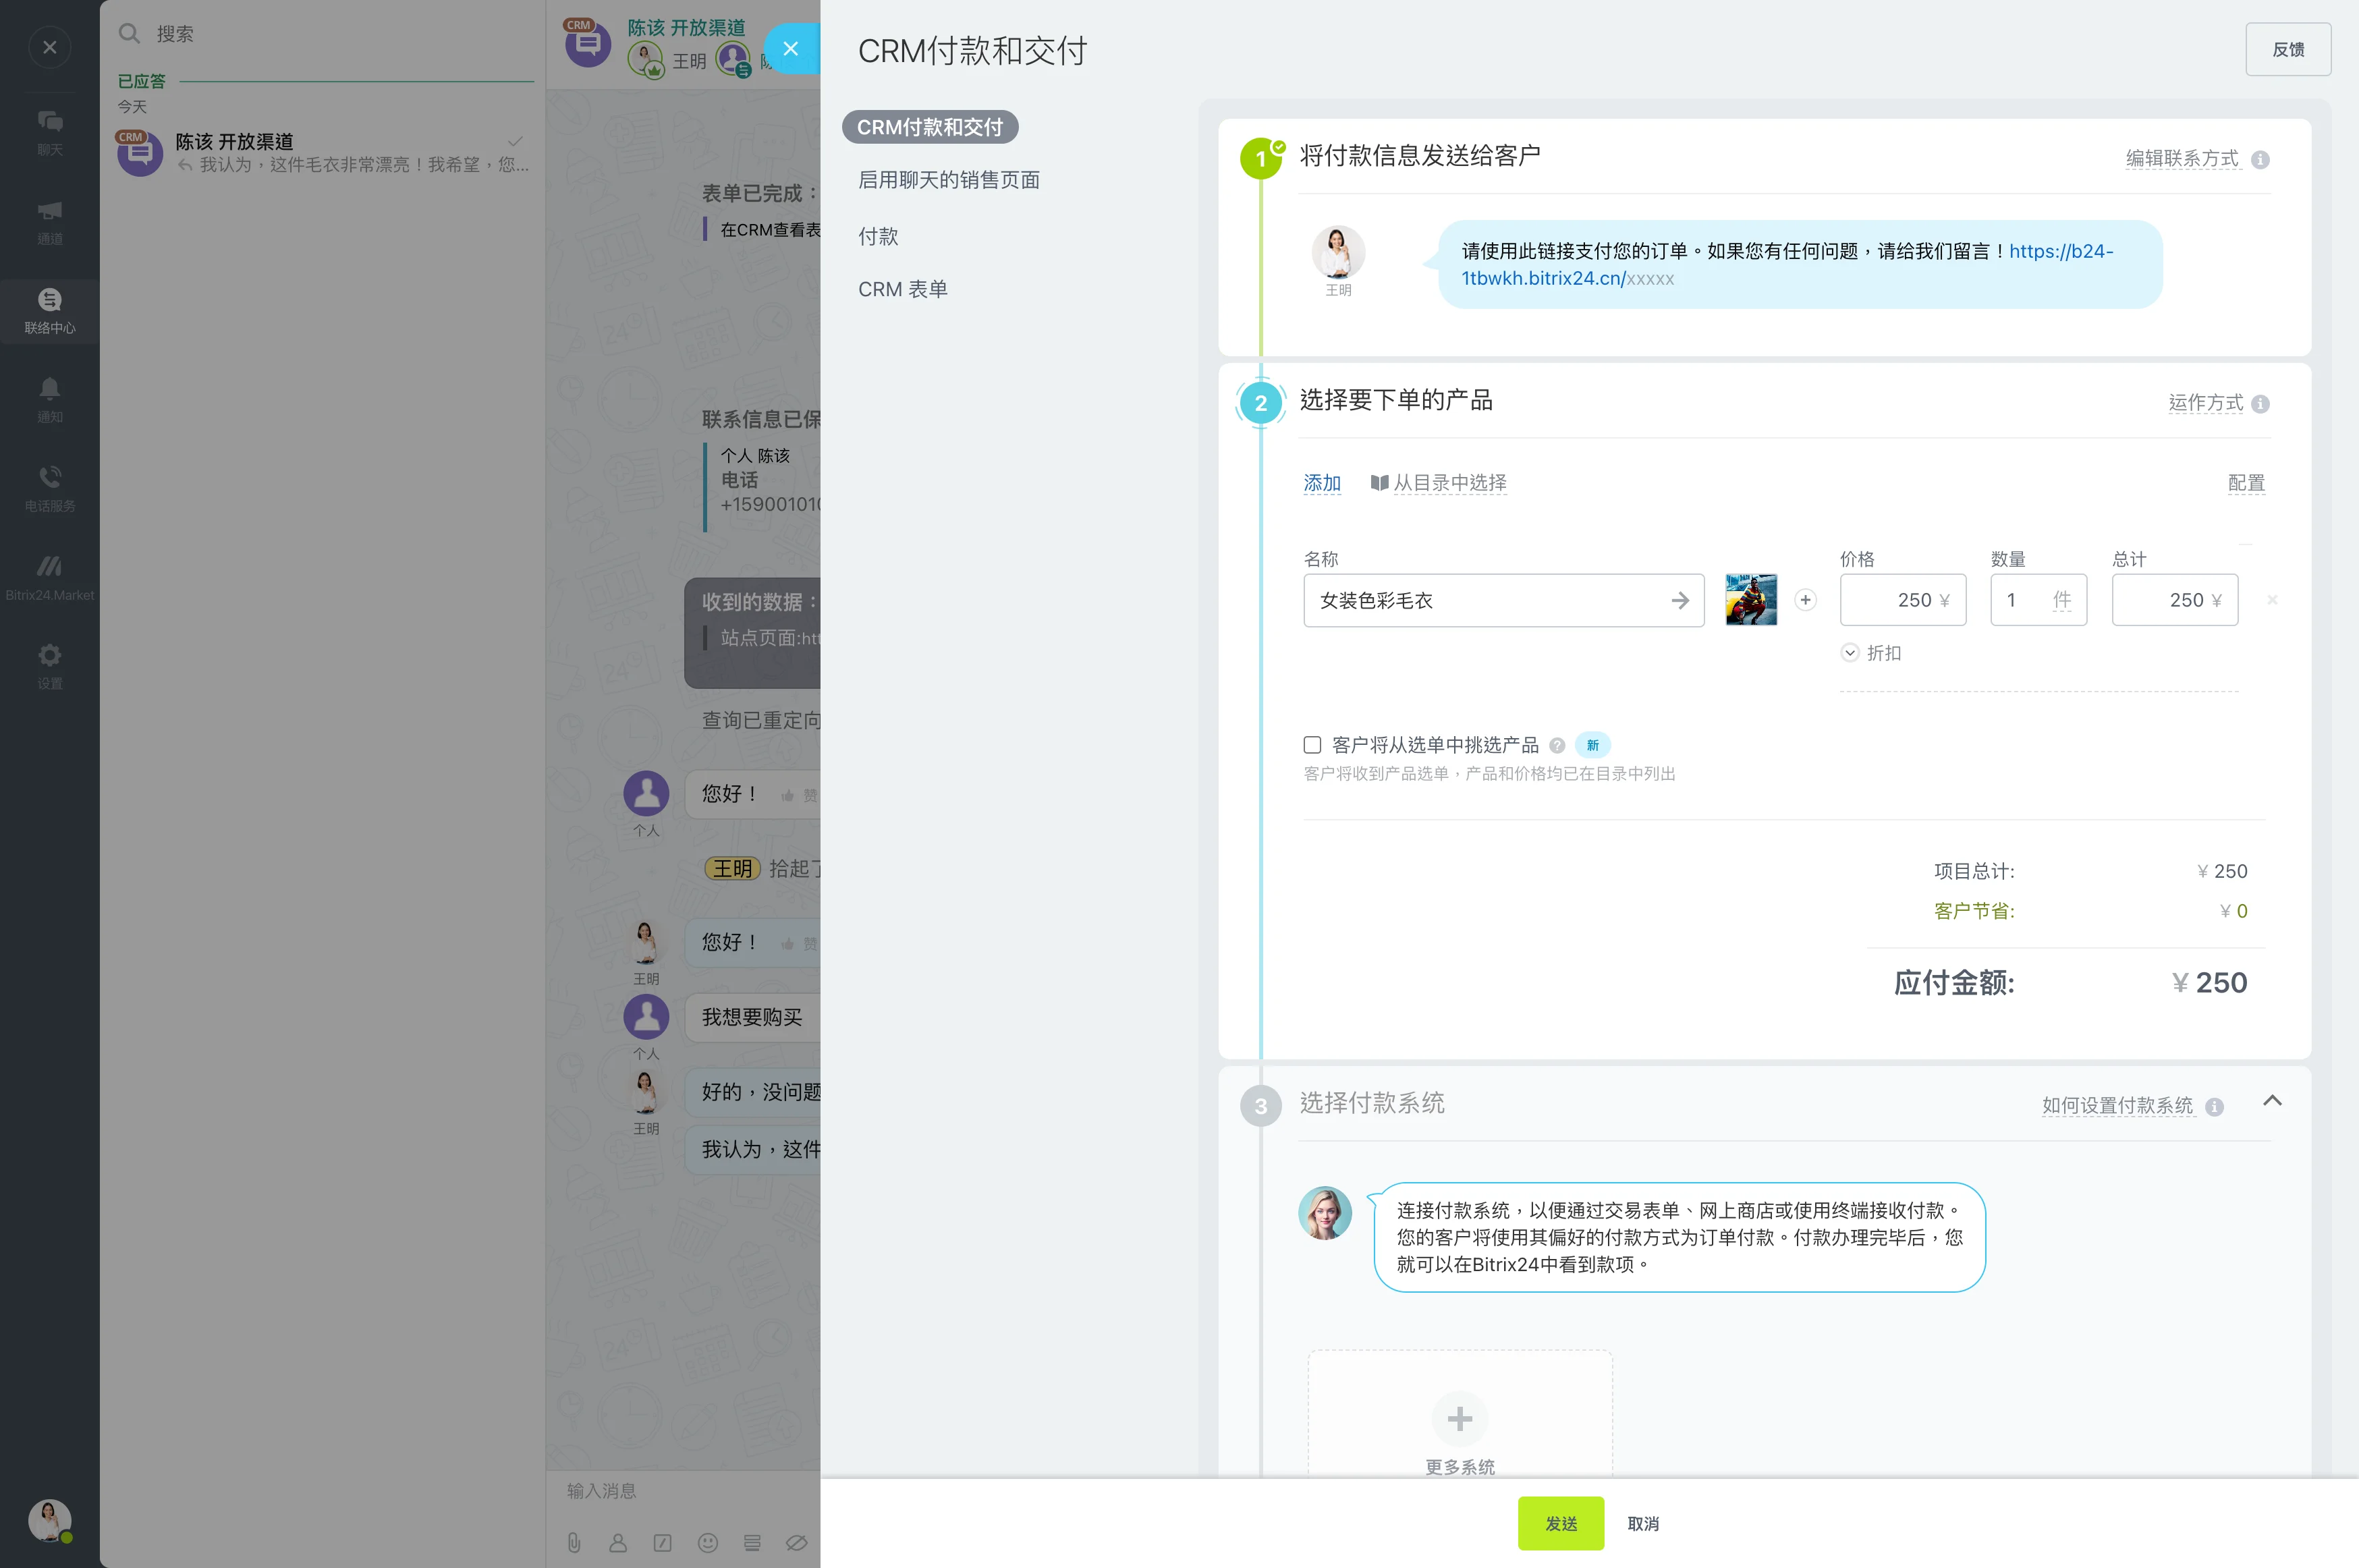Open Bitrix24.Market icon in sidebar

coord(49,577)
